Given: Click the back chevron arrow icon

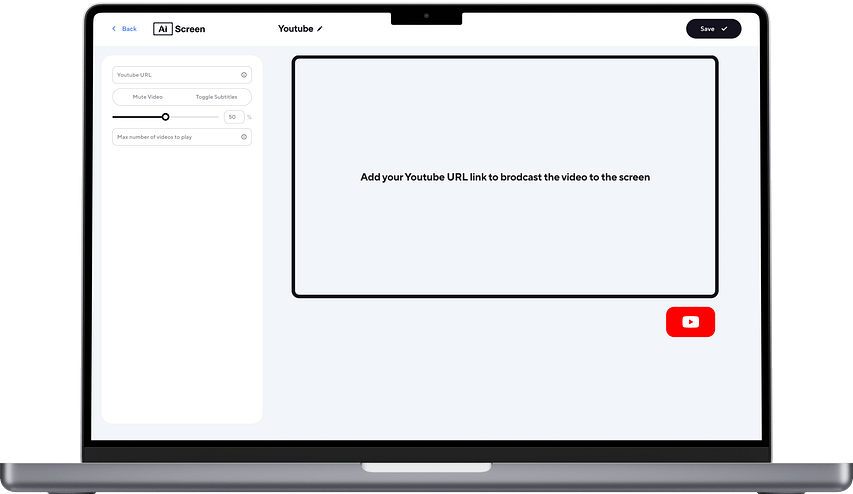Looking at the screenshot, I should click(x=114, y=29).
